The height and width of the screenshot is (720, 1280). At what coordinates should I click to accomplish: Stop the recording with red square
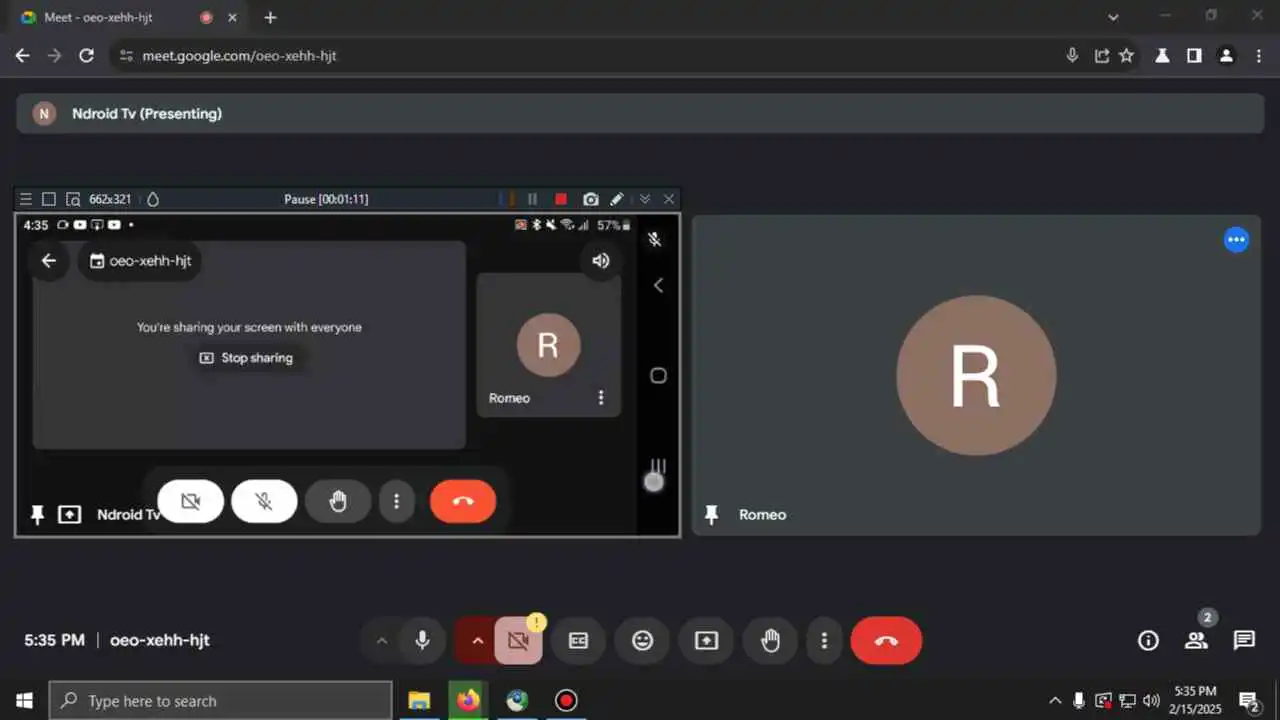[x=561, y=199]
